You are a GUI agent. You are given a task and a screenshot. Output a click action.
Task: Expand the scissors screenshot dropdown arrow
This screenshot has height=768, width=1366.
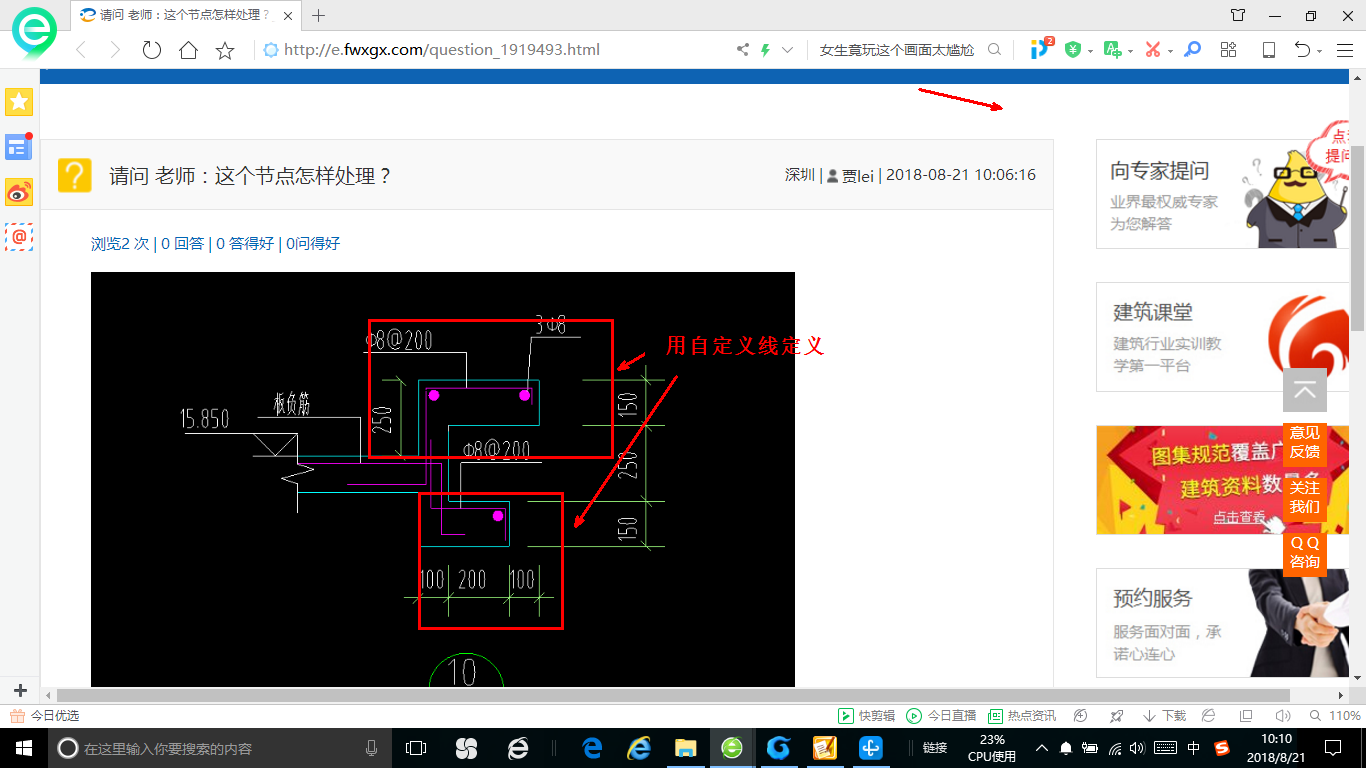[1170, 51]
